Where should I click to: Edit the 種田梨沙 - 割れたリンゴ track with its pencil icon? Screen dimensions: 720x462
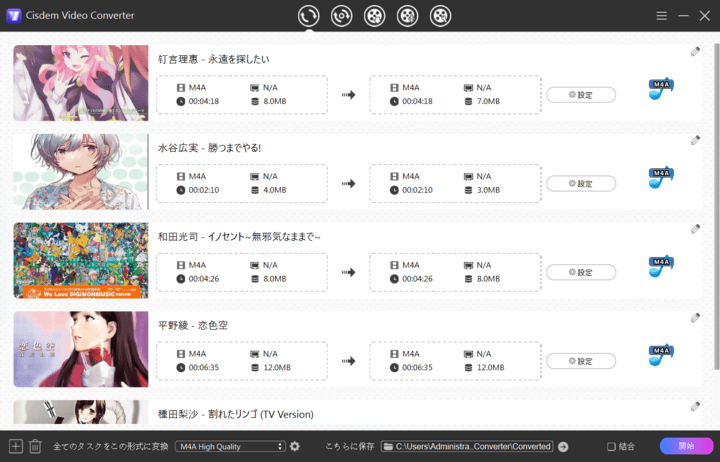point(695,406)
